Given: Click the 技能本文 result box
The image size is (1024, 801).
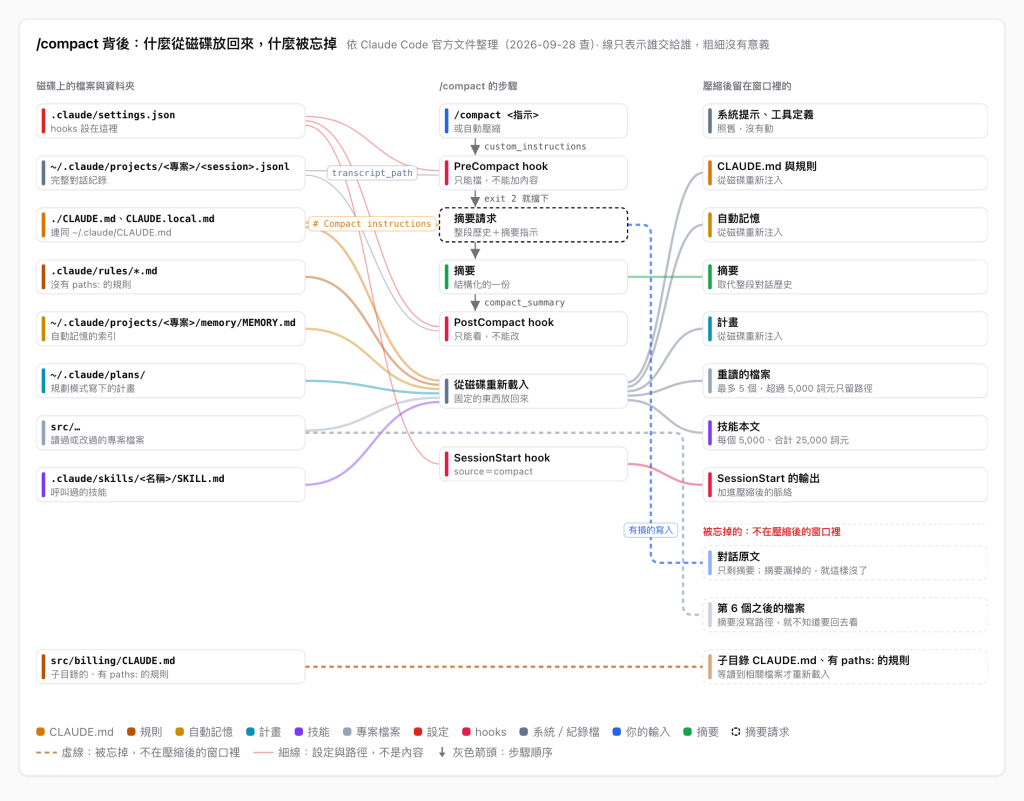Looking at the screenshot, I should pyautogui.click(x=844, y=433).
